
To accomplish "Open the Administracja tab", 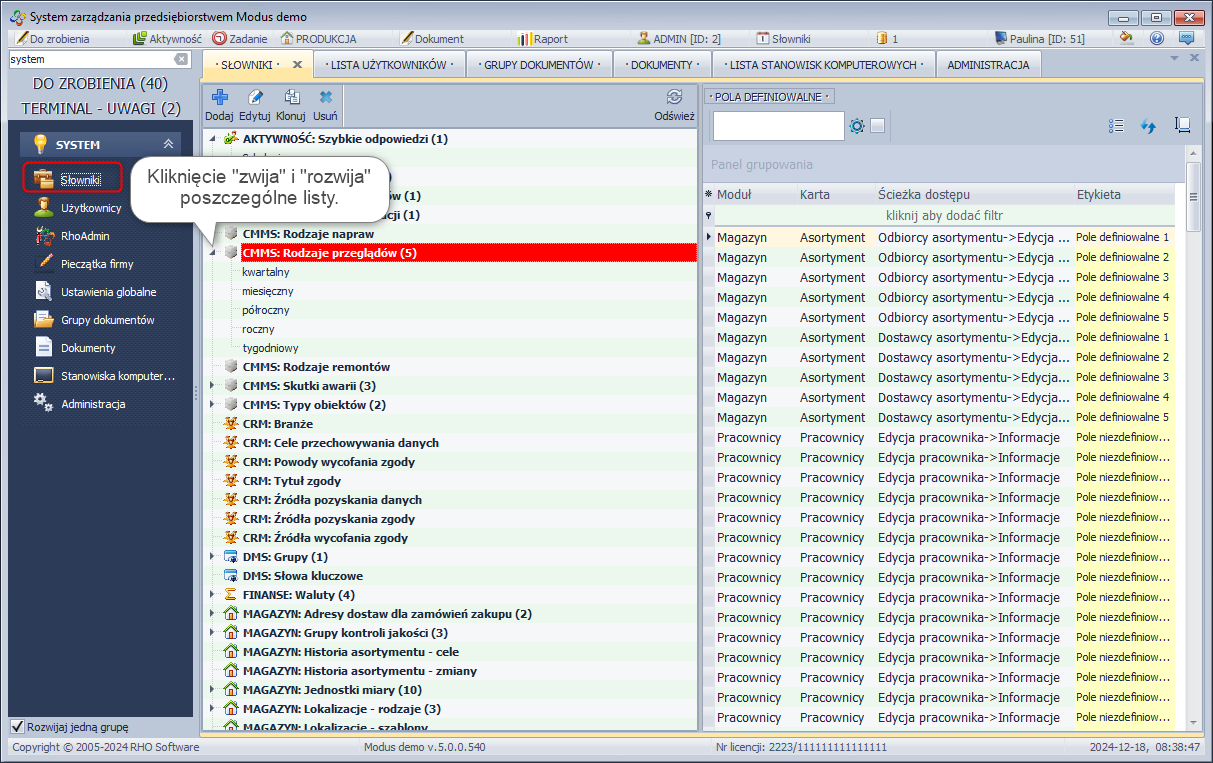I will point(987,65).
